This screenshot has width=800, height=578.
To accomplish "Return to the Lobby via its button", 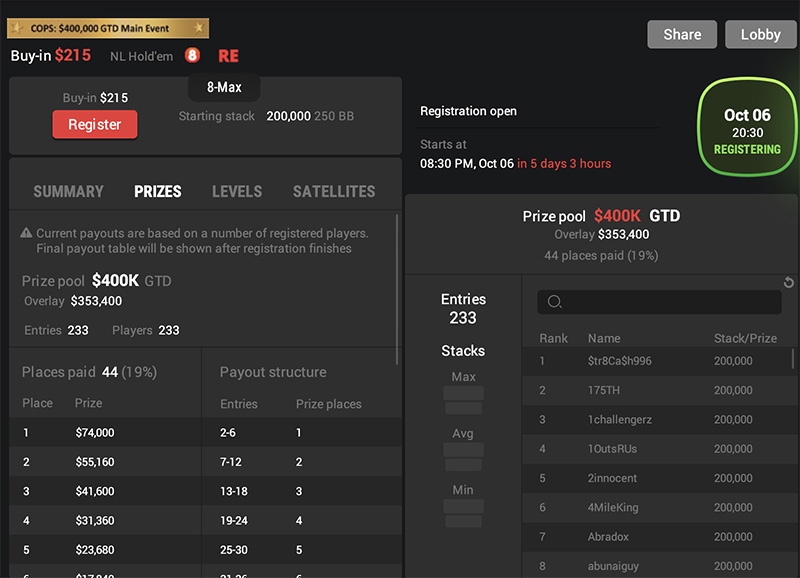I will point(760,34).
